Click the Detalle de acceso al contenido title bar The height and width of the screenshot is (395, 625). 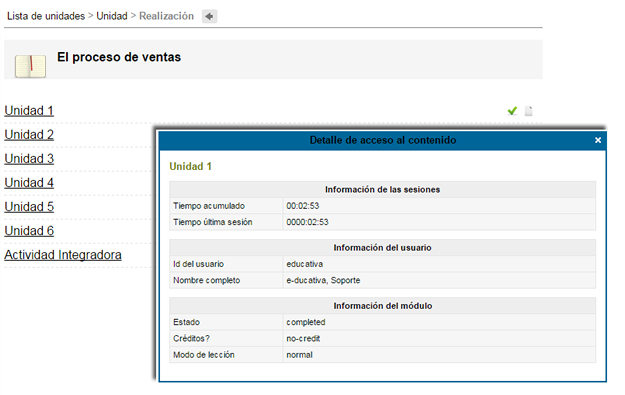coord(383,140)
